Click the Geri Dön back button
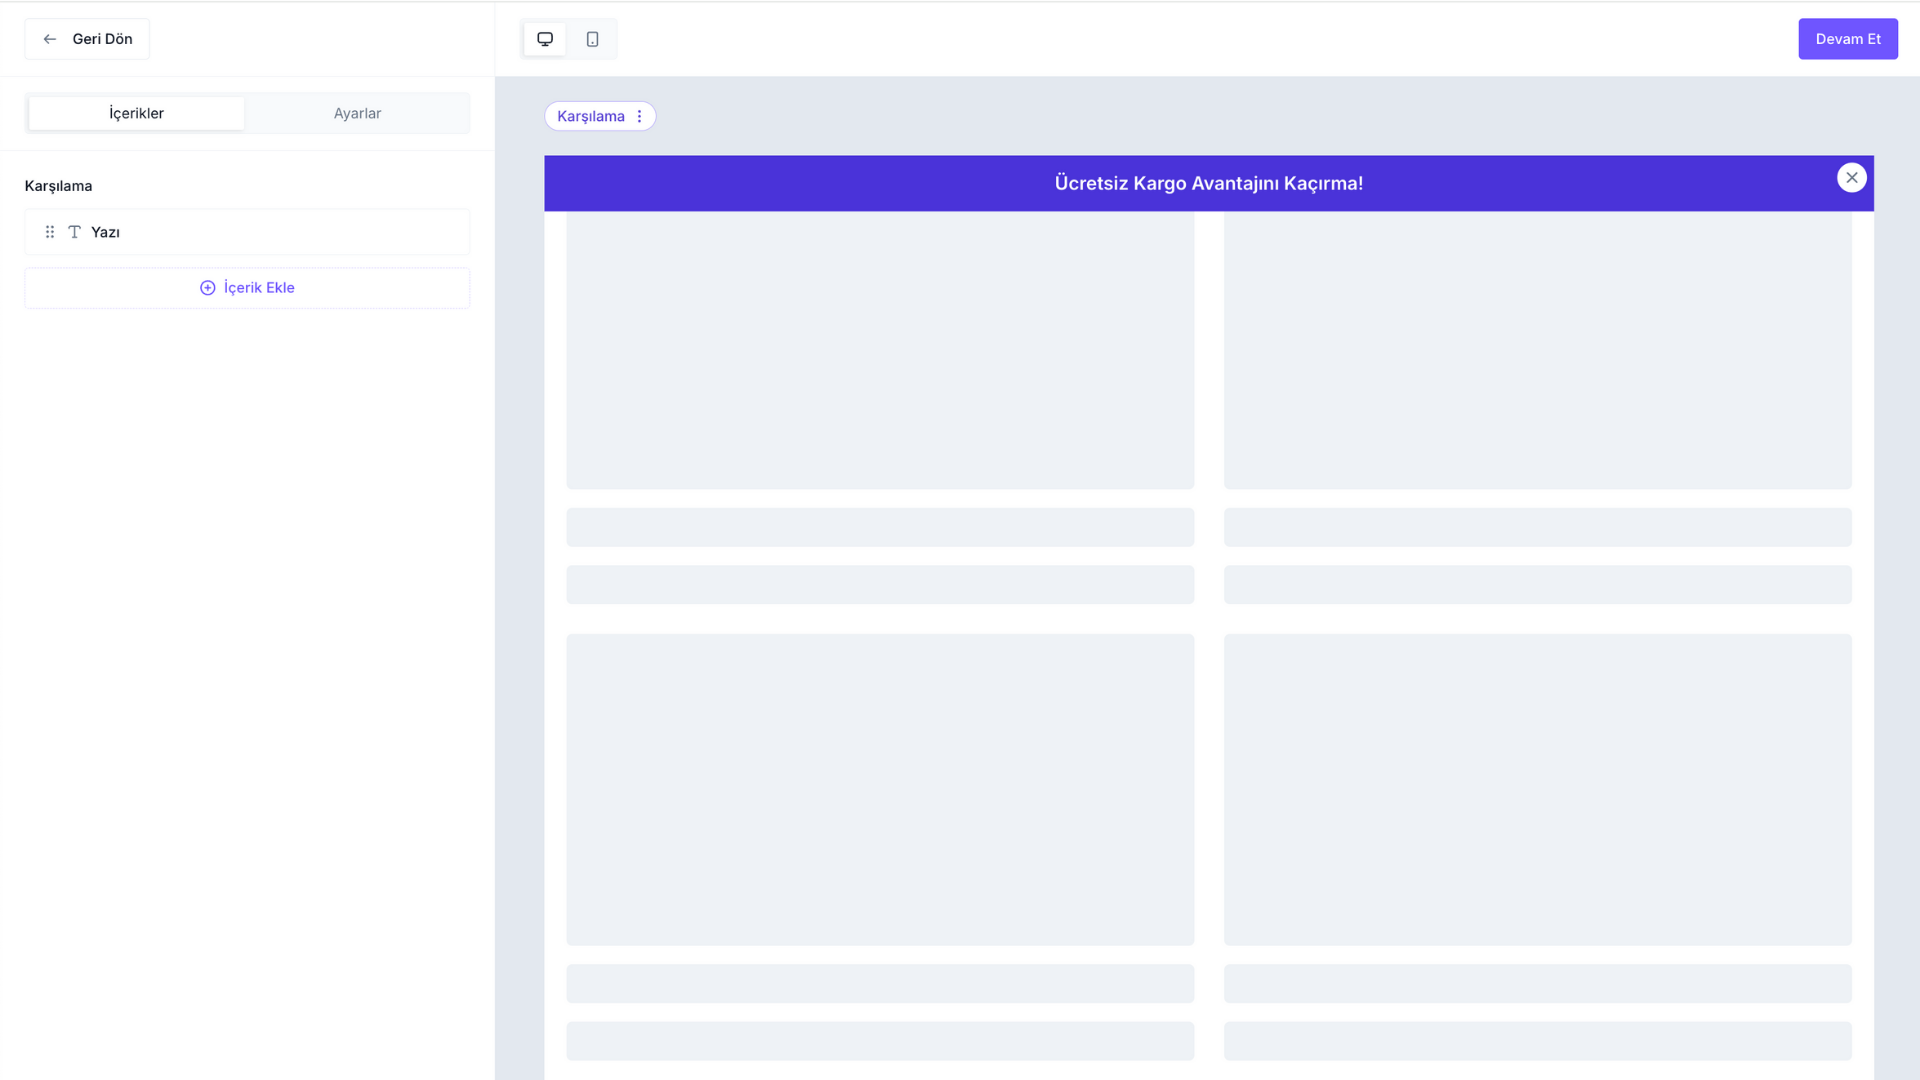 coord(87,39)
